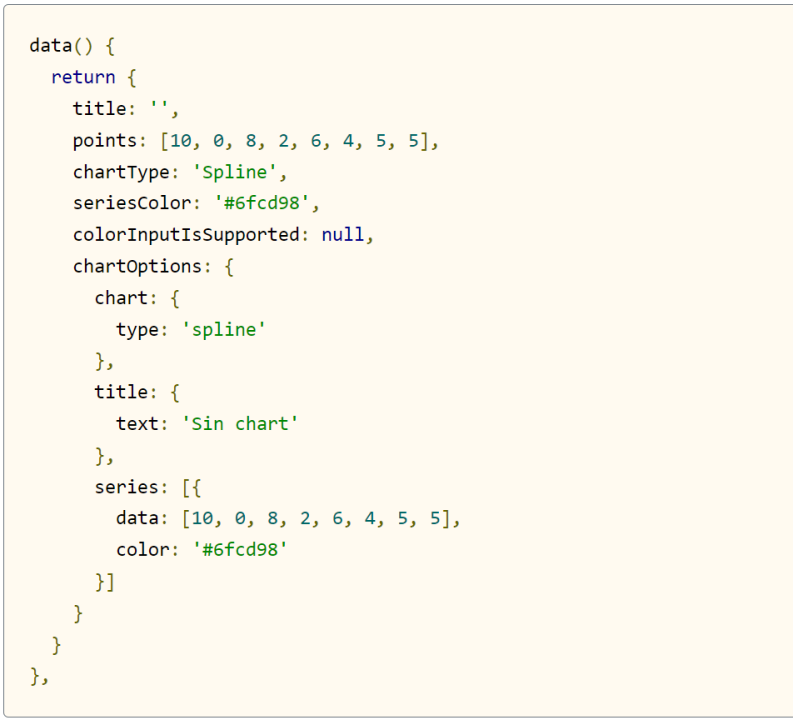This screenshot has width=793, height=720.
Task: Click the top-level "title: ''" line
Action: (126, 109)
